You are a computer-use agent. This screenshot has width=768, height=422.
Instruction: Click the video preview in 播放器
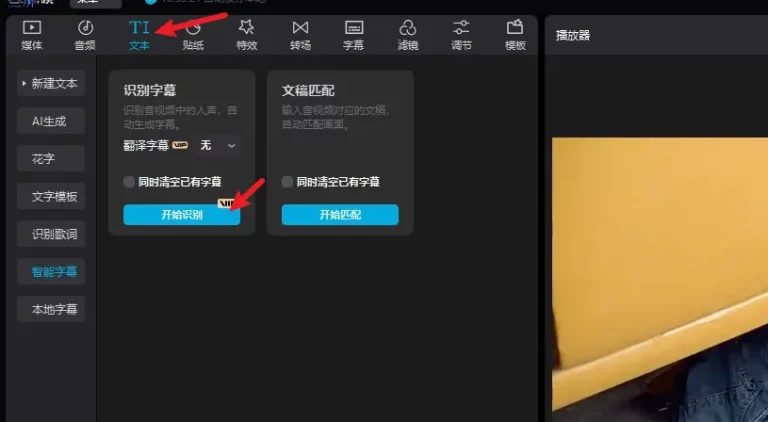(660, 280)
